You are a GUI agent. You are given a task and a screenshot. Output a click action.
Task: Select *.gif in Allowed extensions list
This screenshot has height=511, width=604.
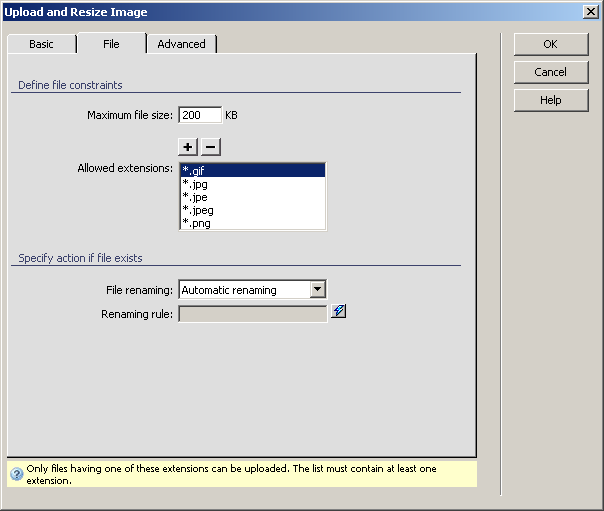point(252,171)
